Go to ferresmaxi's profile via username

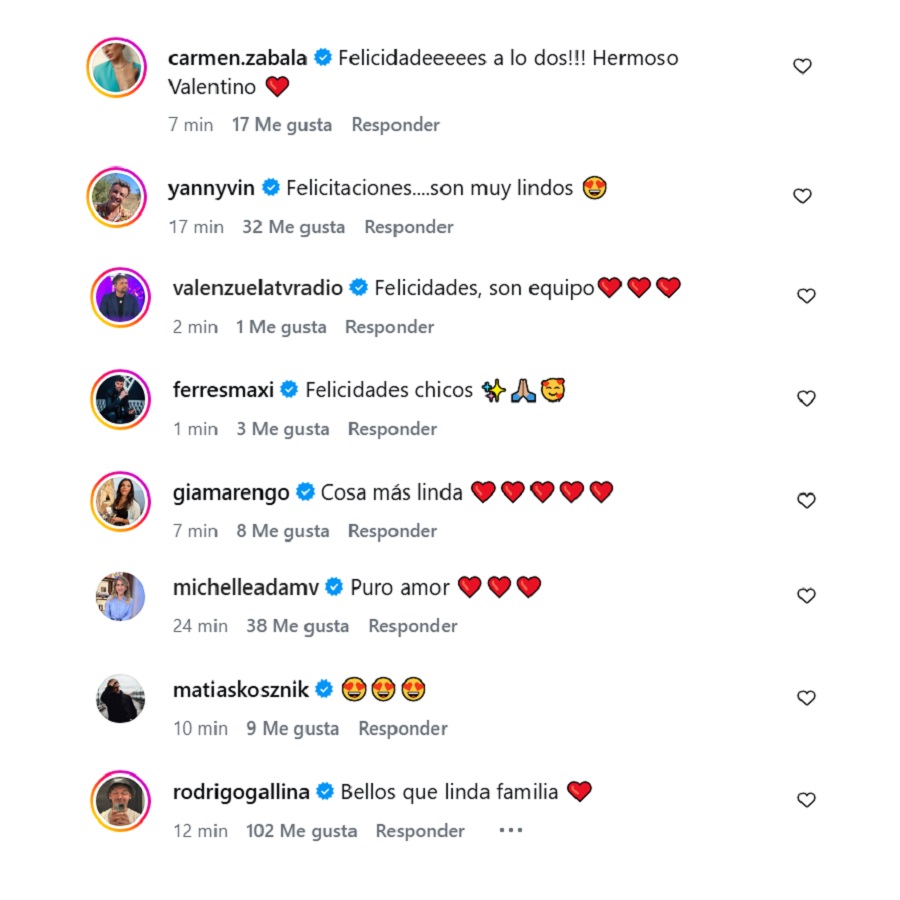pos(223,390)
